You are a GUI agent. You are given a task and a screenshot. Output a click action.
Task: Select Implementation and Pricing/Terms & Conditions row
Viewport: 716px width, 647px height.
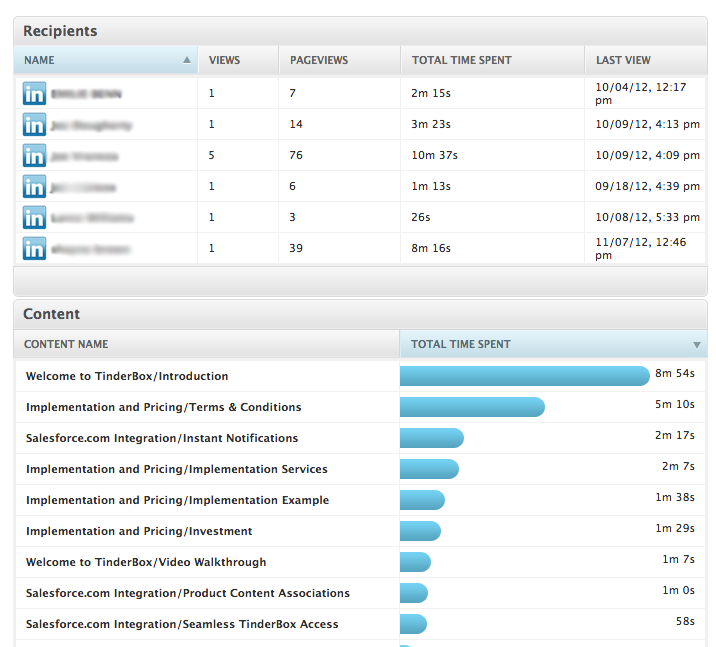[x=163, y=407]
